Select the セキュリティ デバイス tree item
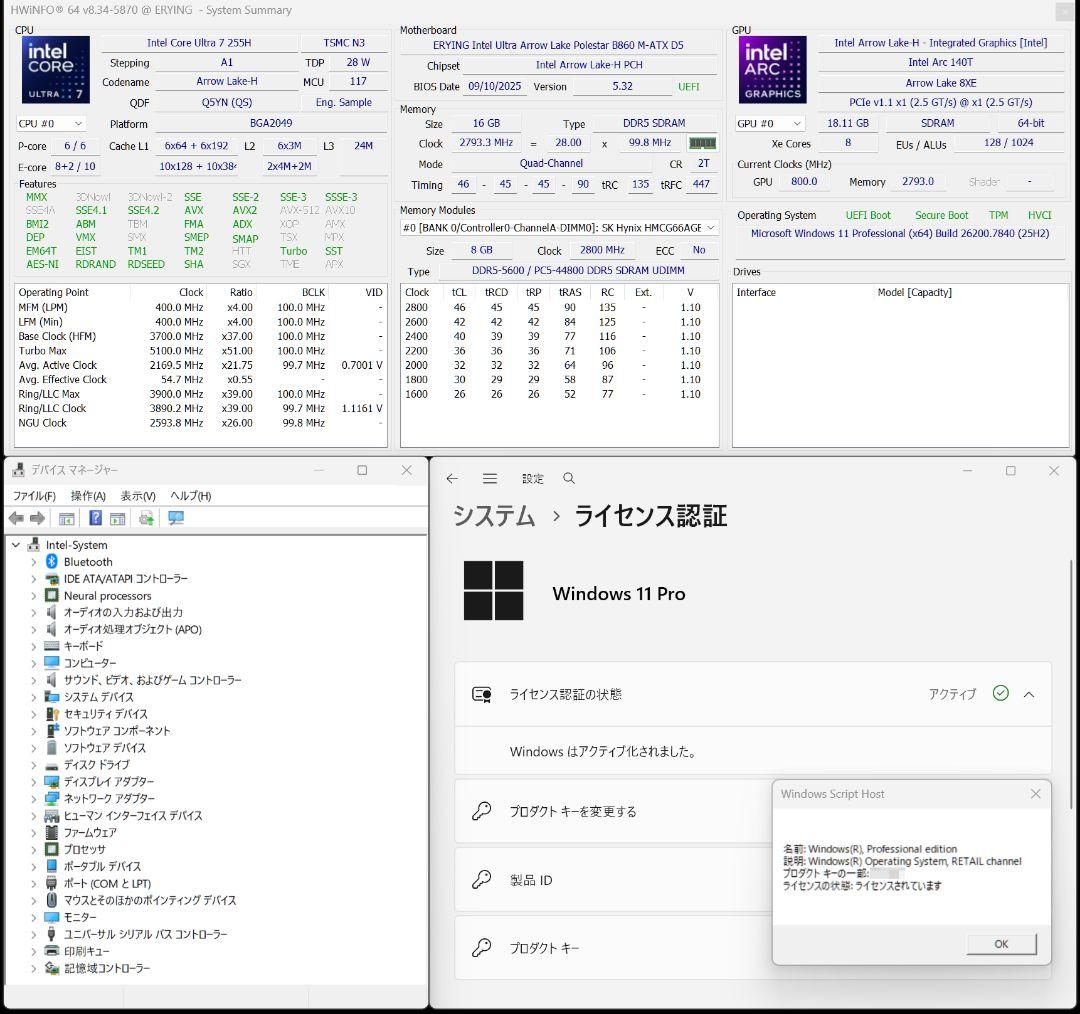This screenshot has width=1080, height=1014. [x=105, y=714]
